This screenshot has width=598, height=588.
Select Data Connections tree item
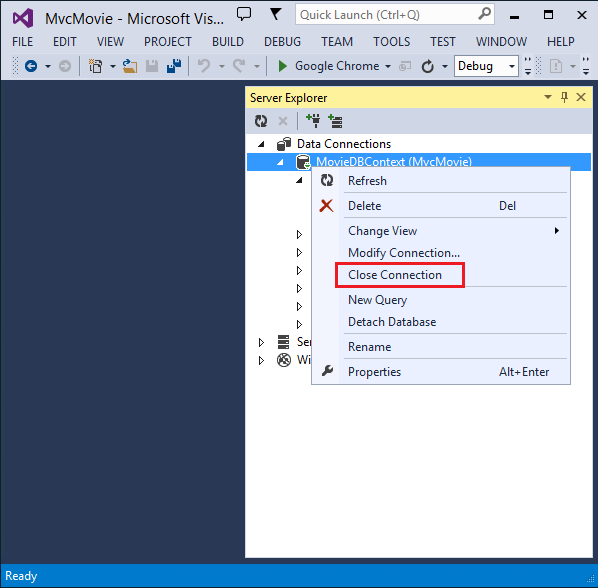pyautogui.click(x=344, y=144)
